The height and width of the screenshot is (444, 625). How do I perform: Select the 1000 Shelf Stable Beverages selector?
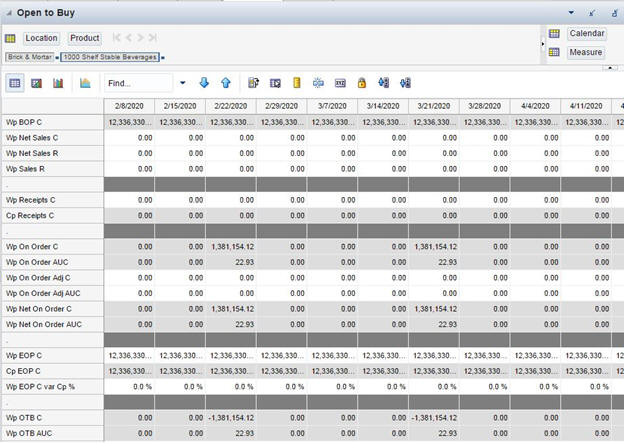coord(110,57)
